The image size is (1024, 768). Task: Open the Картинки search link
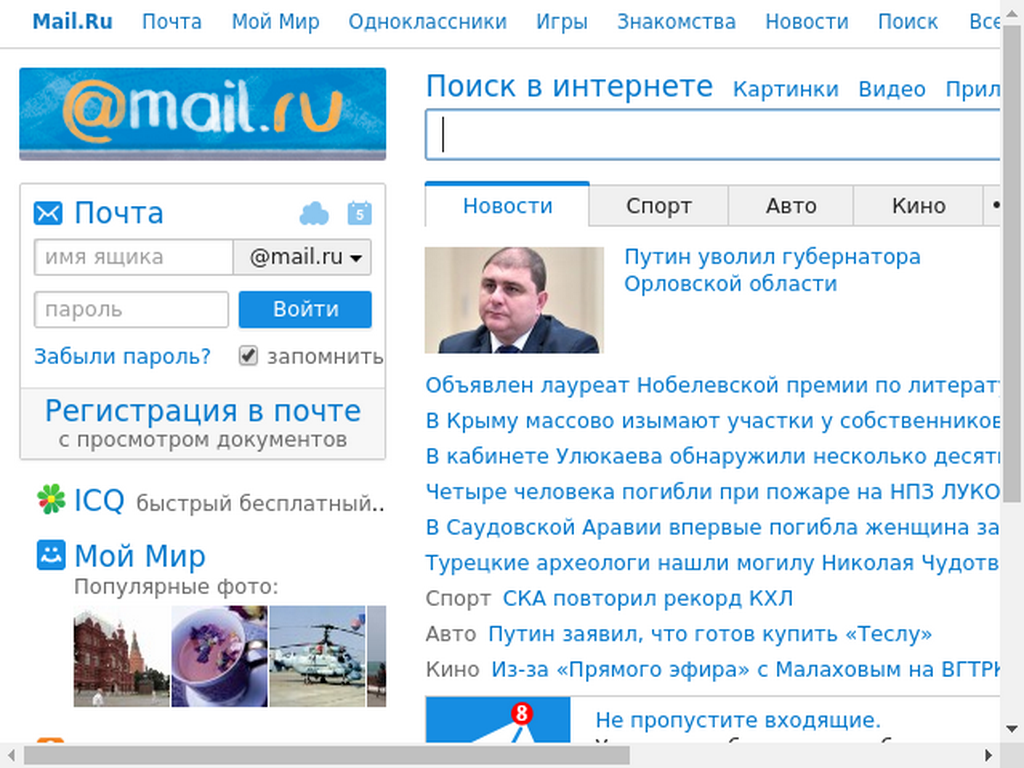pyautogui.click(x=785, y=89)
